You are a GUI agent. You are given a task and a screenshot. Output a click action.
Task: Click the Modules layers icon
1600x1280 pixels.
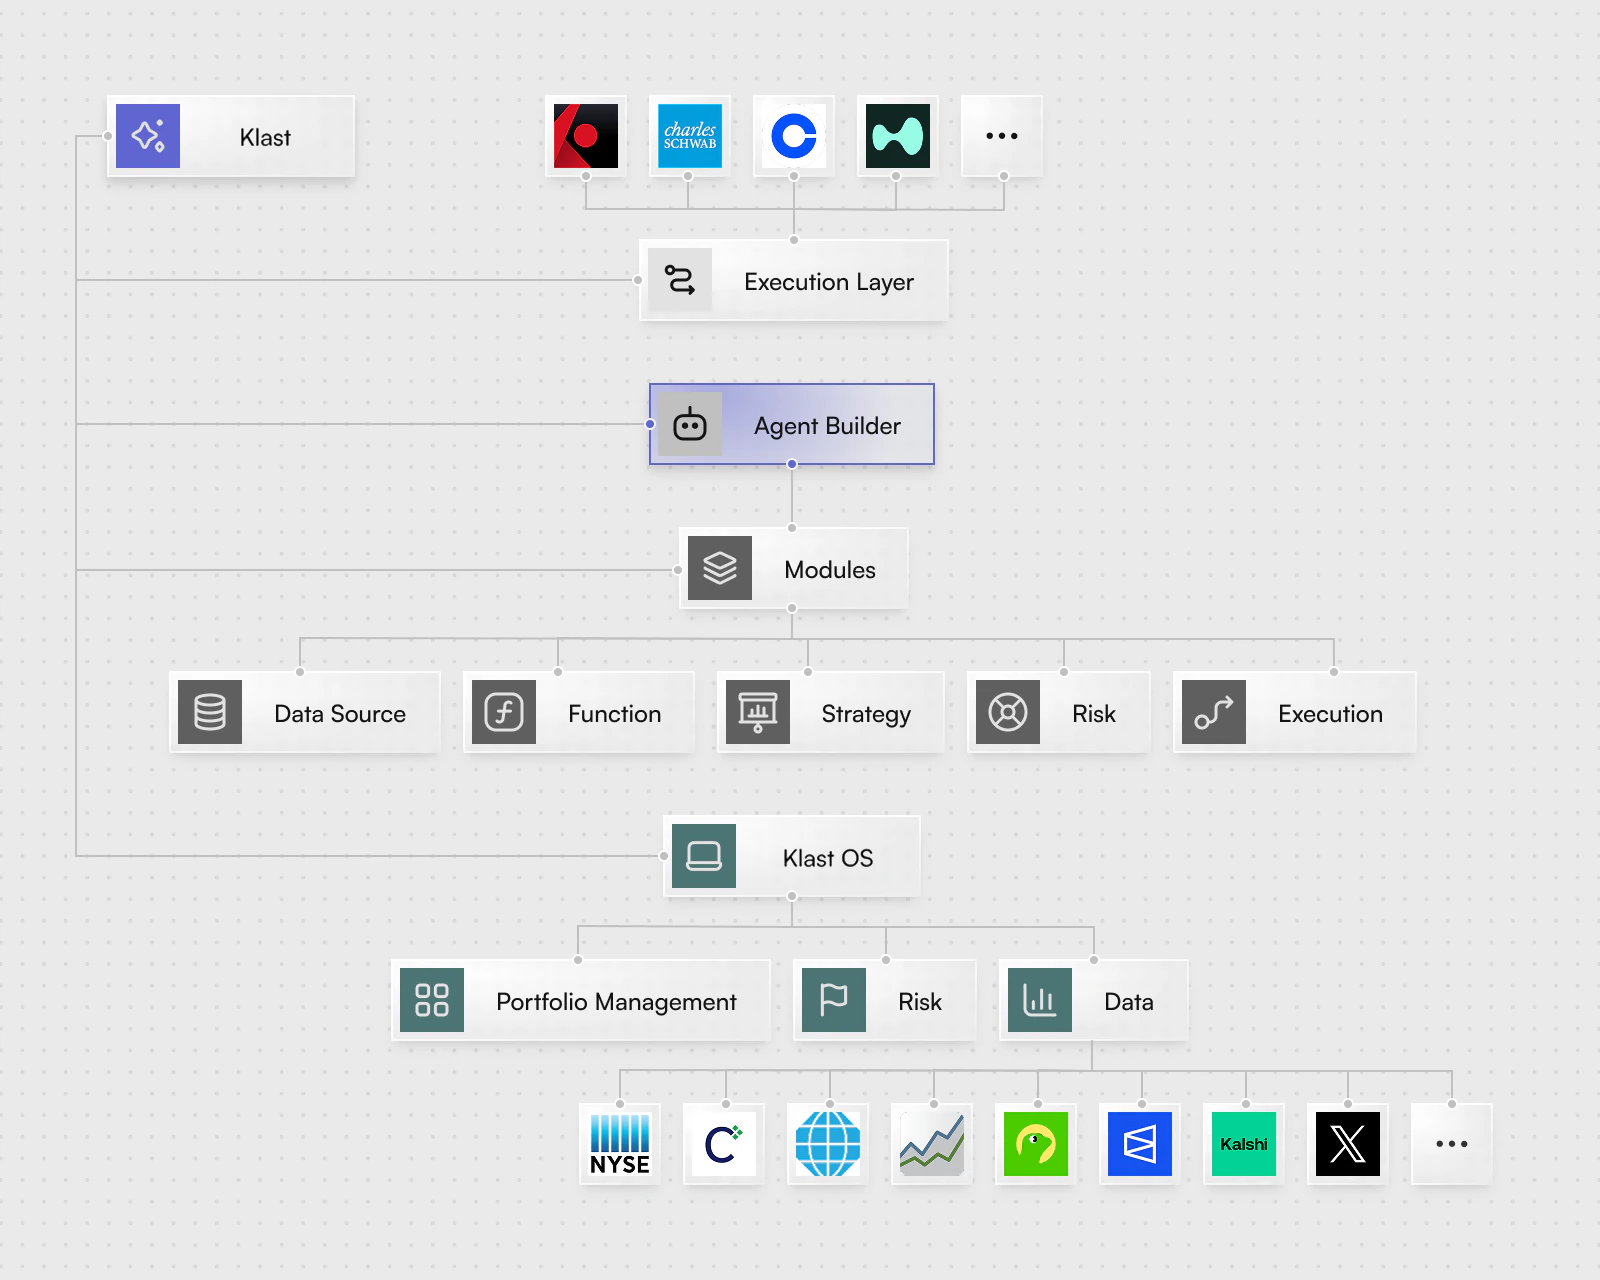pyautogui.click(x=720, y=568)
